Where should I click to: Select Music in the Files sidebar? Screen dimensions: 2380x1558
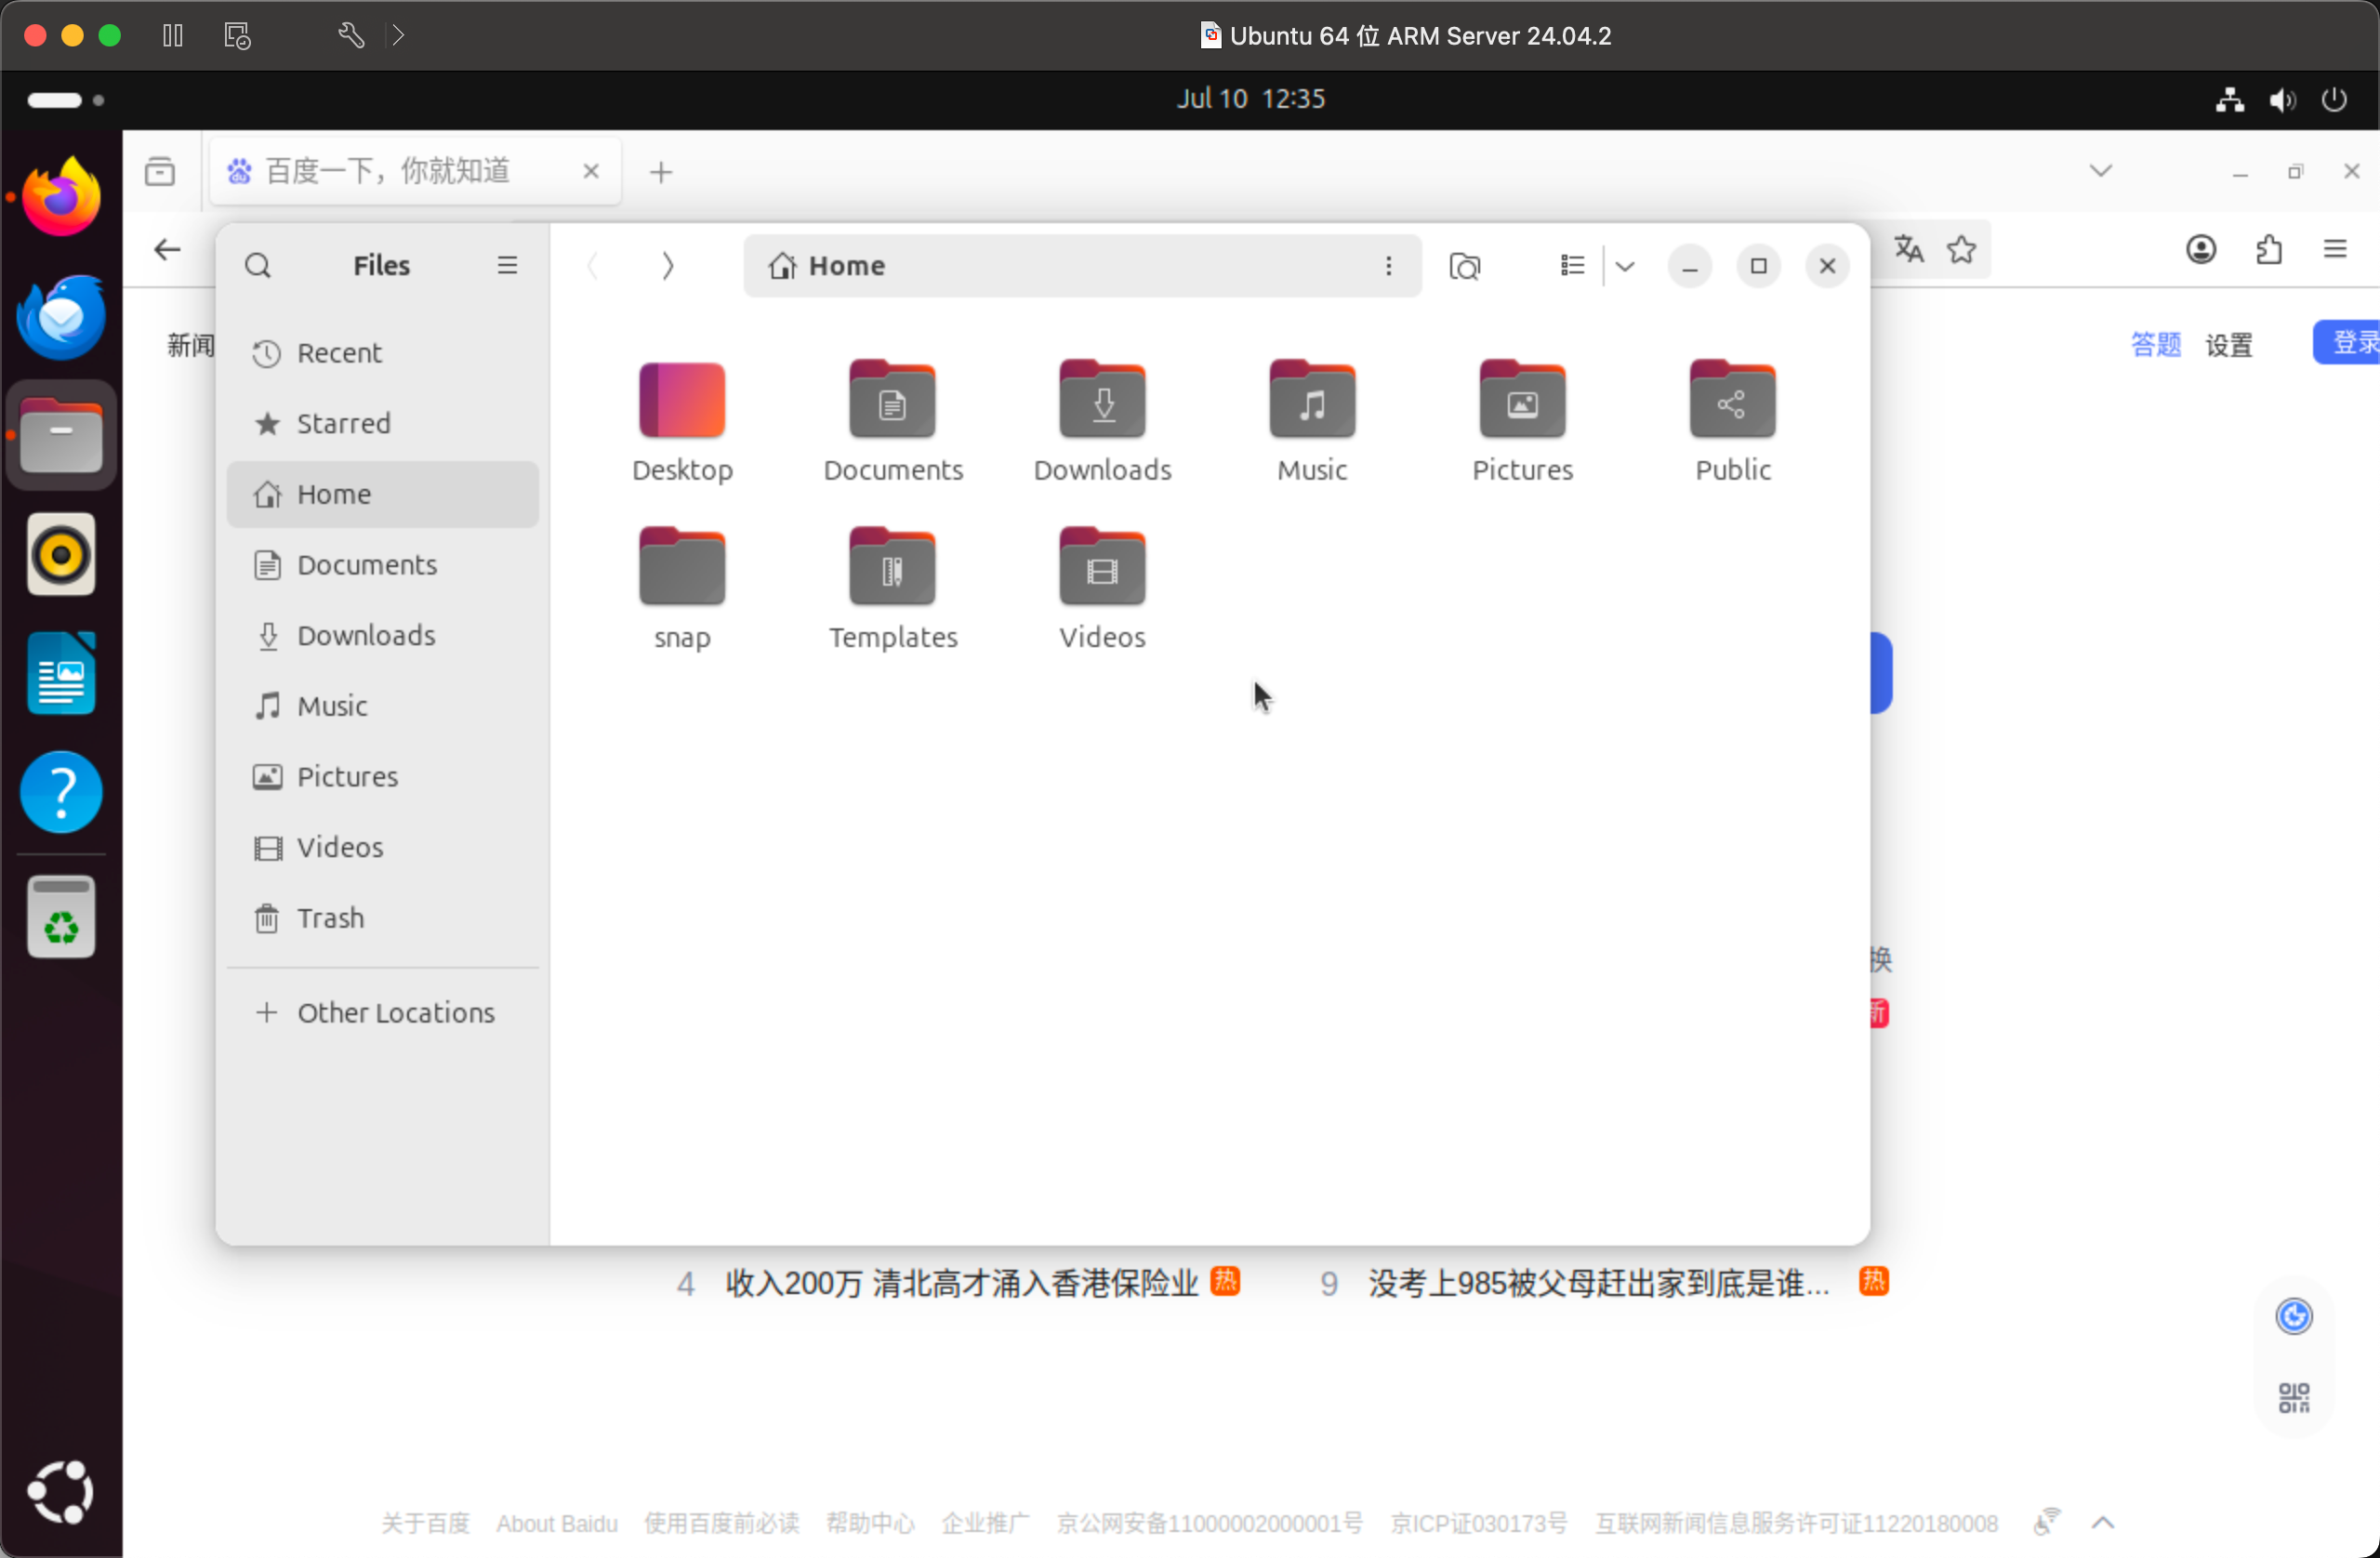[x=382, y=706]
